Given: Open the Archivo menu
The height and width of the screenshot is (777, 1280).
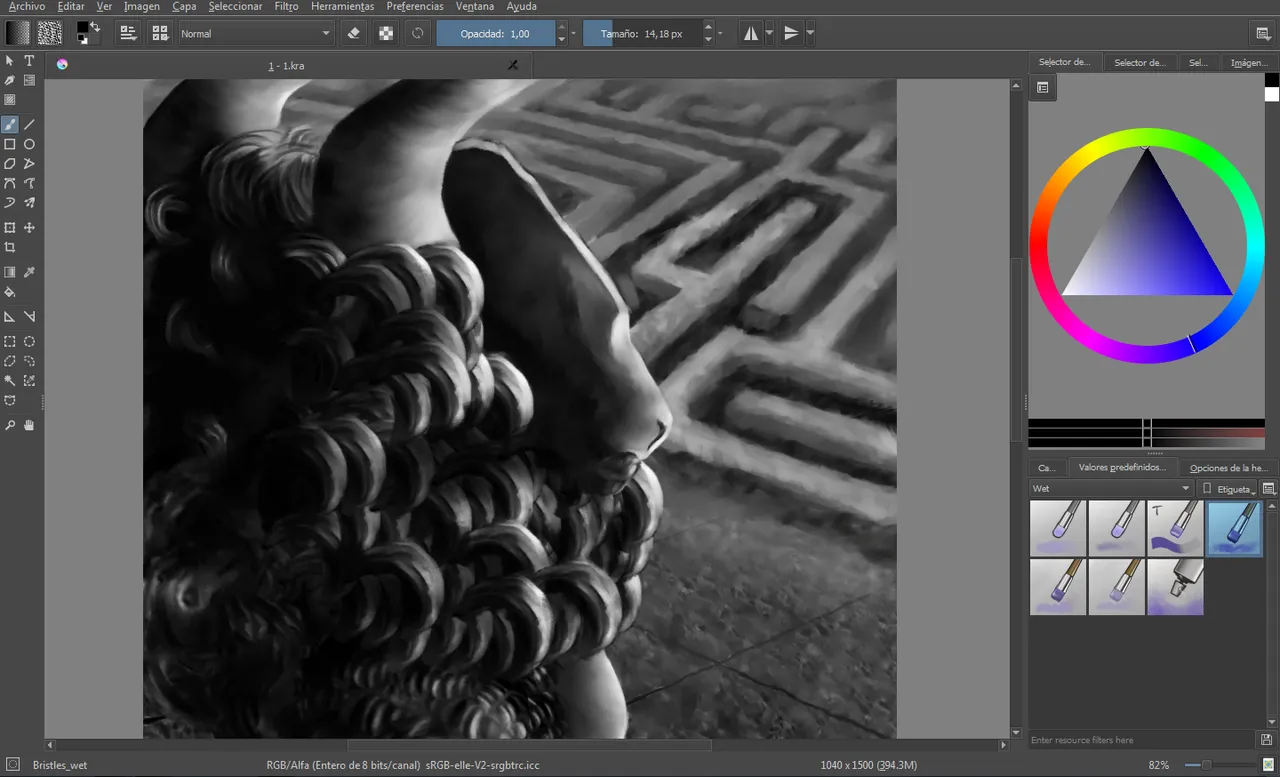Looking at the screenshot, I should (x=26, y=6).
